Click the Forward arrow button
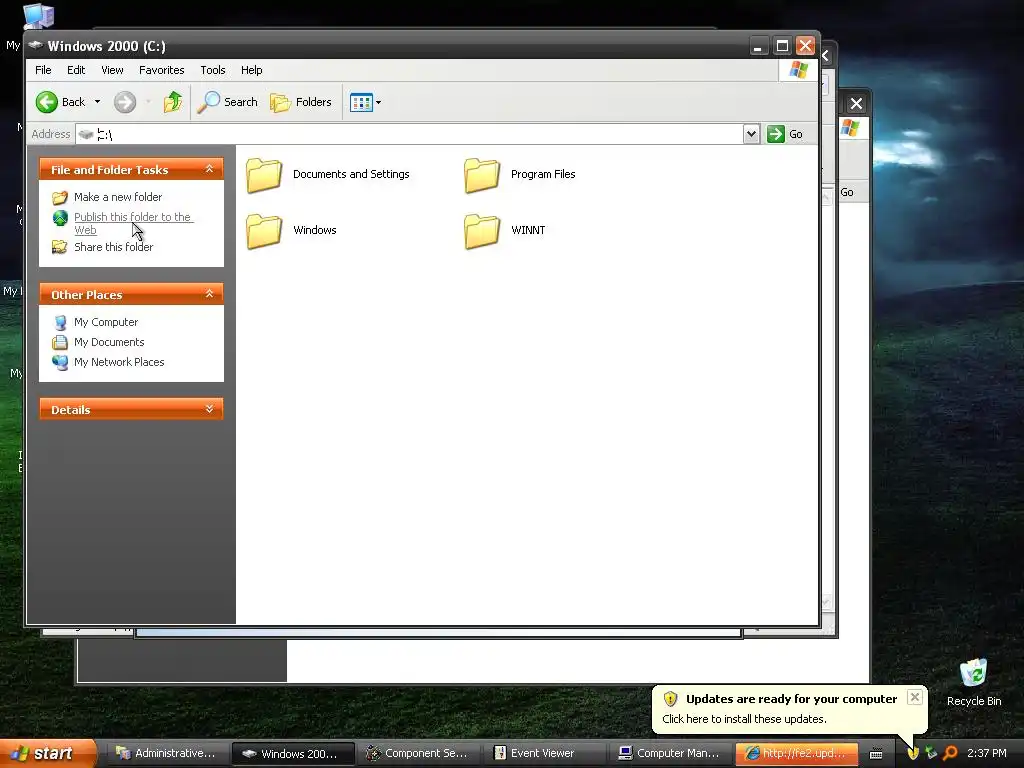Screen dimensions: 1024x768 click(125, 102)
